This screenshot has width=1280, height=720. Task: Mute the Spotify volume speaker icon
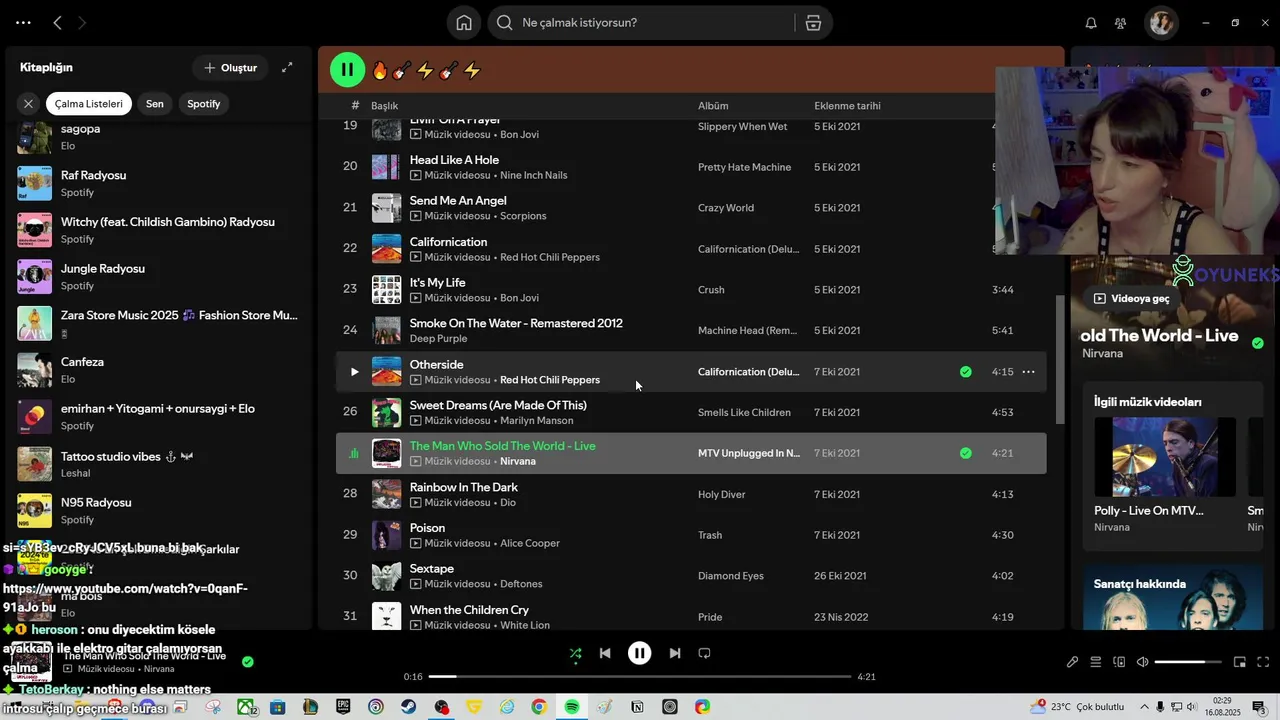tap(1143, 662)
